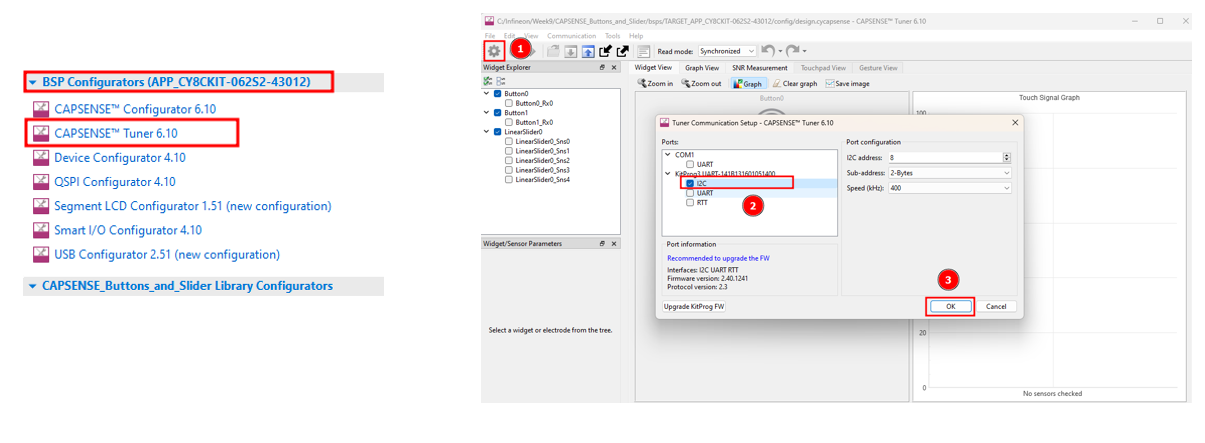This screenshot has width=1205, height=443.
Task: Close the Widget Explorer panel
Action: [x=614, y=68]
